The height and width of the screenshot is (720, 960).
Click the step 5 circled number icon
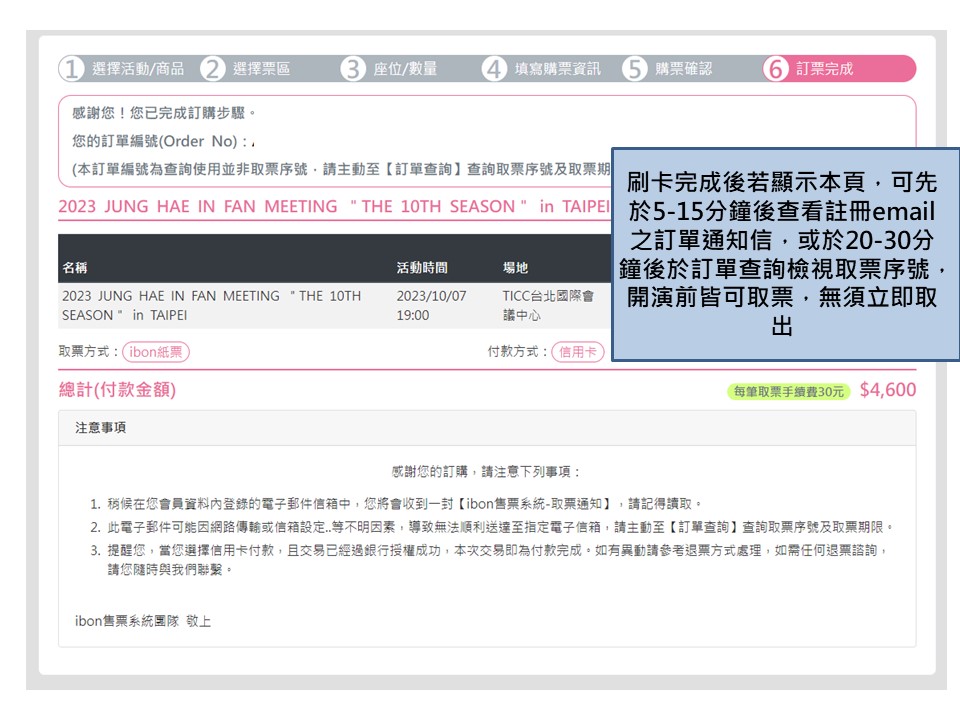635,69
